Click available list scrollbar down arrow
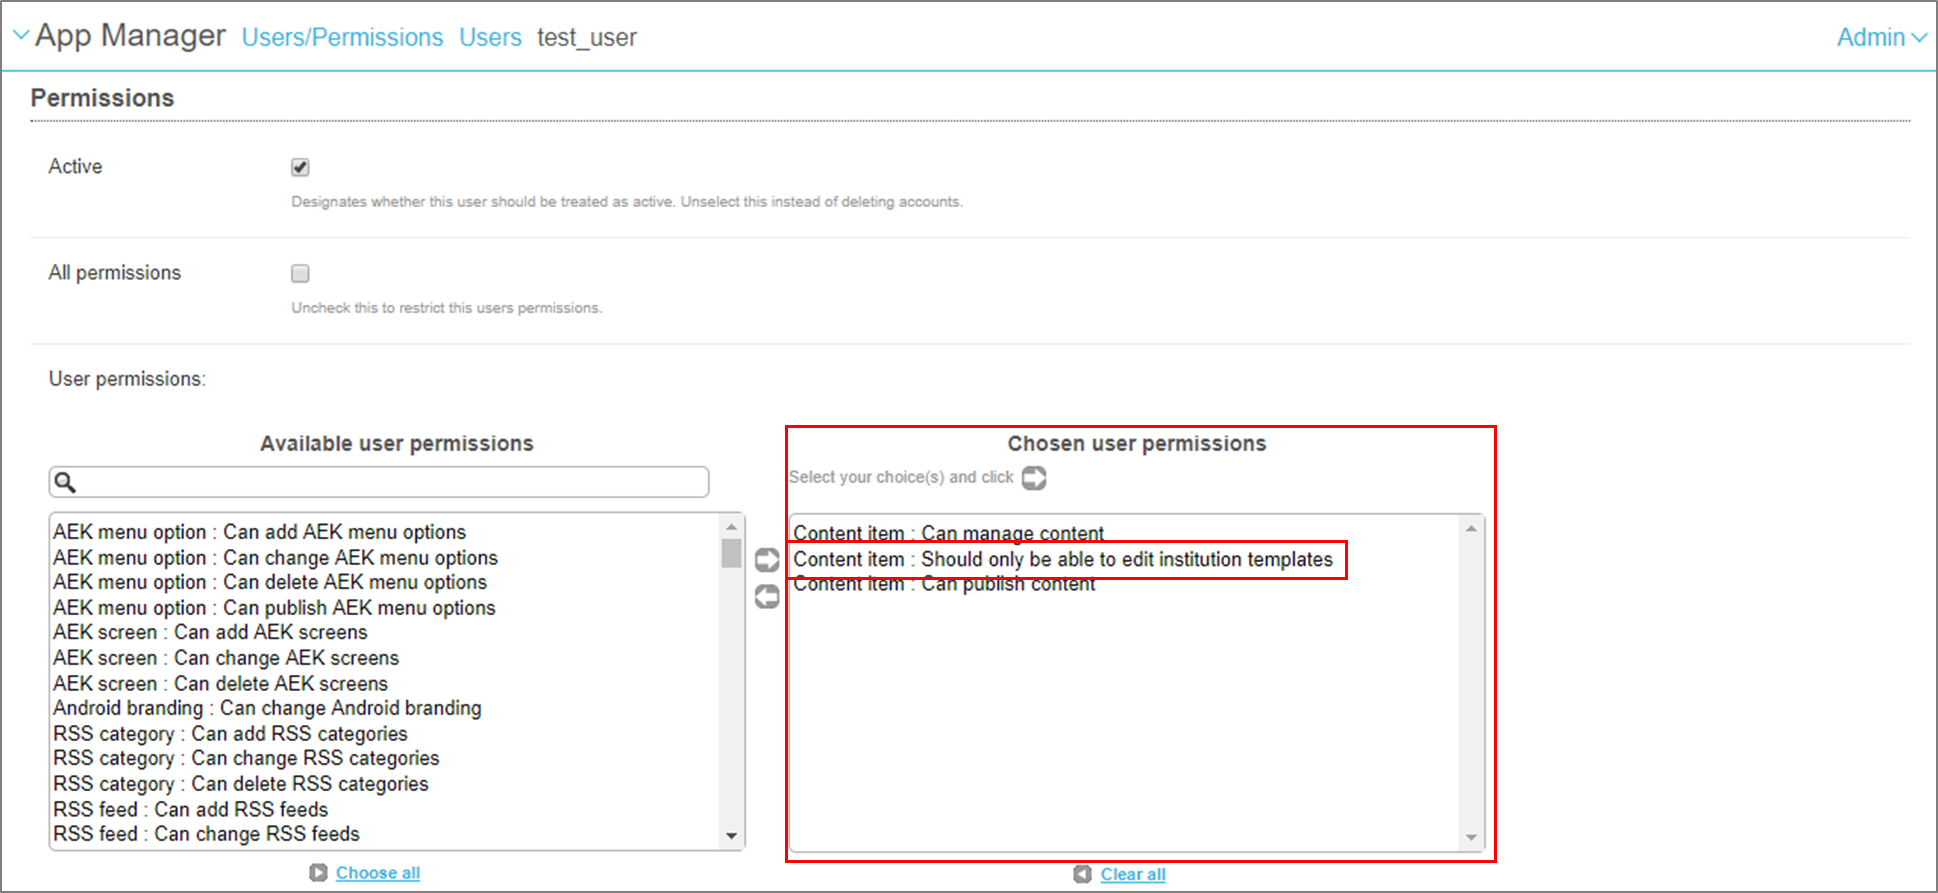 click(x=732, y=836)
